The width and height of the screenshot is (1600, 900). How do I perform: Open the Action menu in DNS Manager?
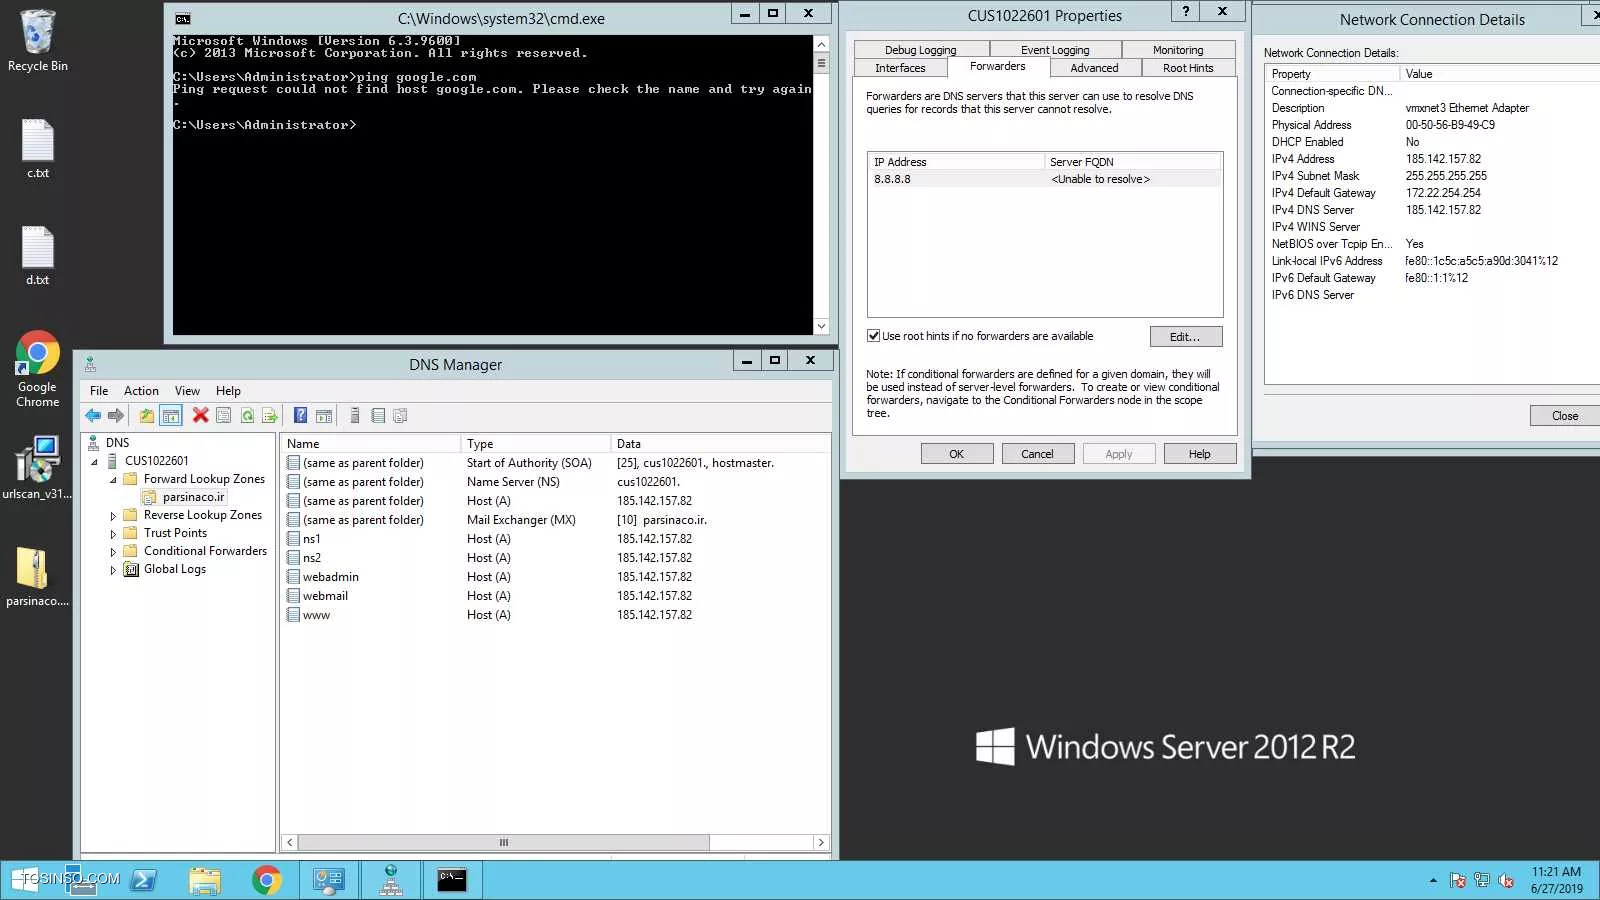141,391
